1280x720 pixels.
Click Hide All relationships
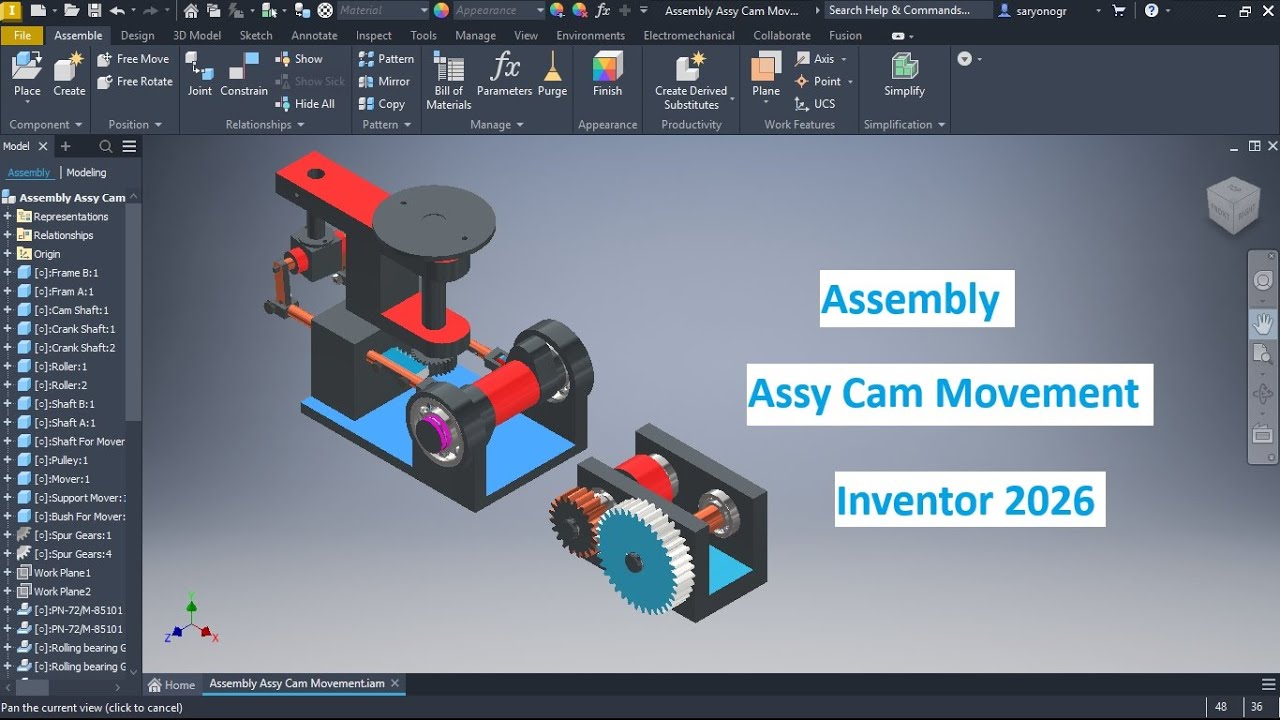click(x=305, y=104)
